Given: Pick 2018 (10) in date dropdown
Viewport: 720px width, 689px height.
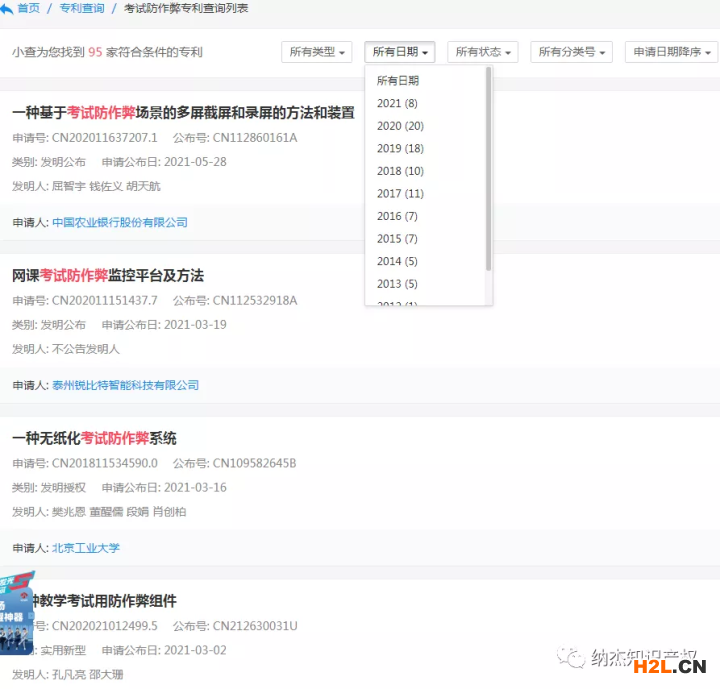Looking at the screenshot, I should pyautogui.click(x=400, y=171).
